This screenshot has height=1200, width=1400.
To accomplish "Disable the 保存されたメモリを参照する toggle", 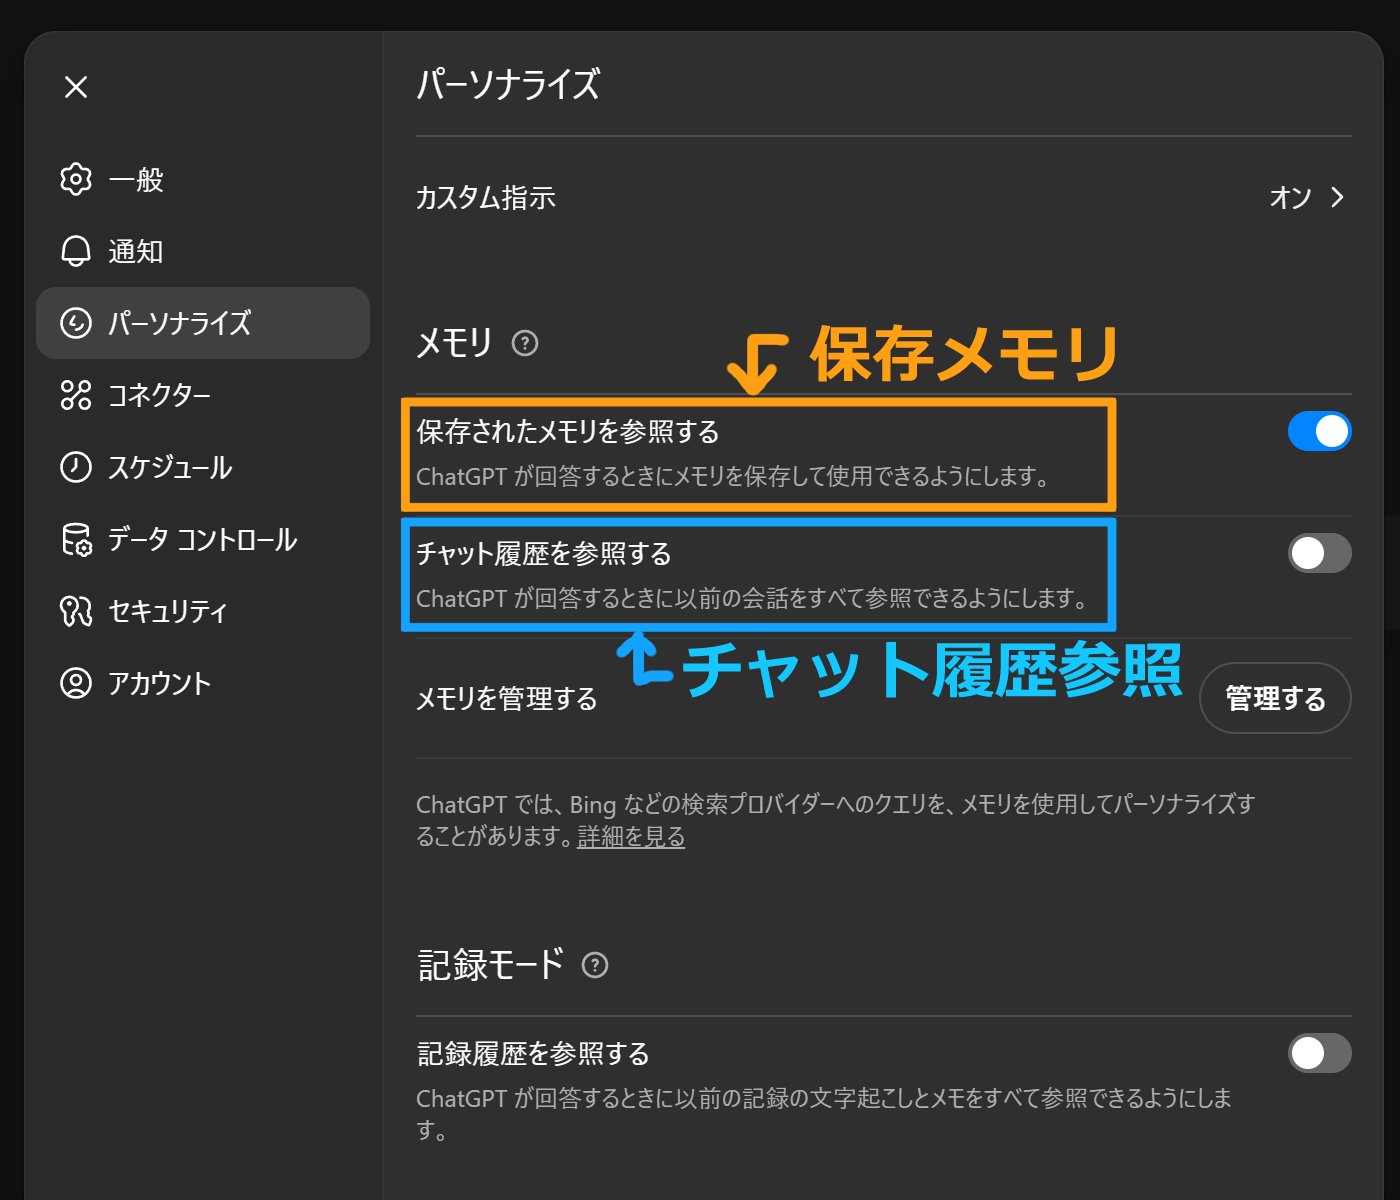I will (1320, 432).
